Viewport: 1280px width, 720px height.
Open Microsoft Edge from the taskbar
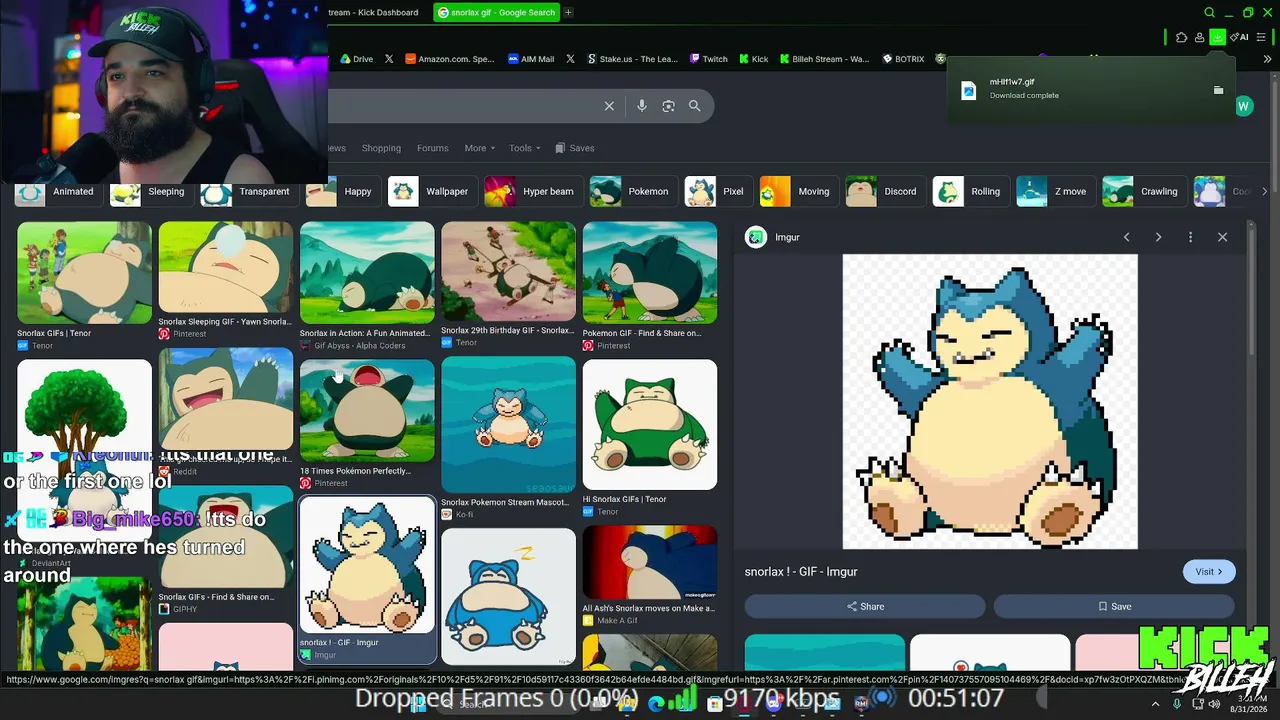pyautogui.click(x=656, y=704)
